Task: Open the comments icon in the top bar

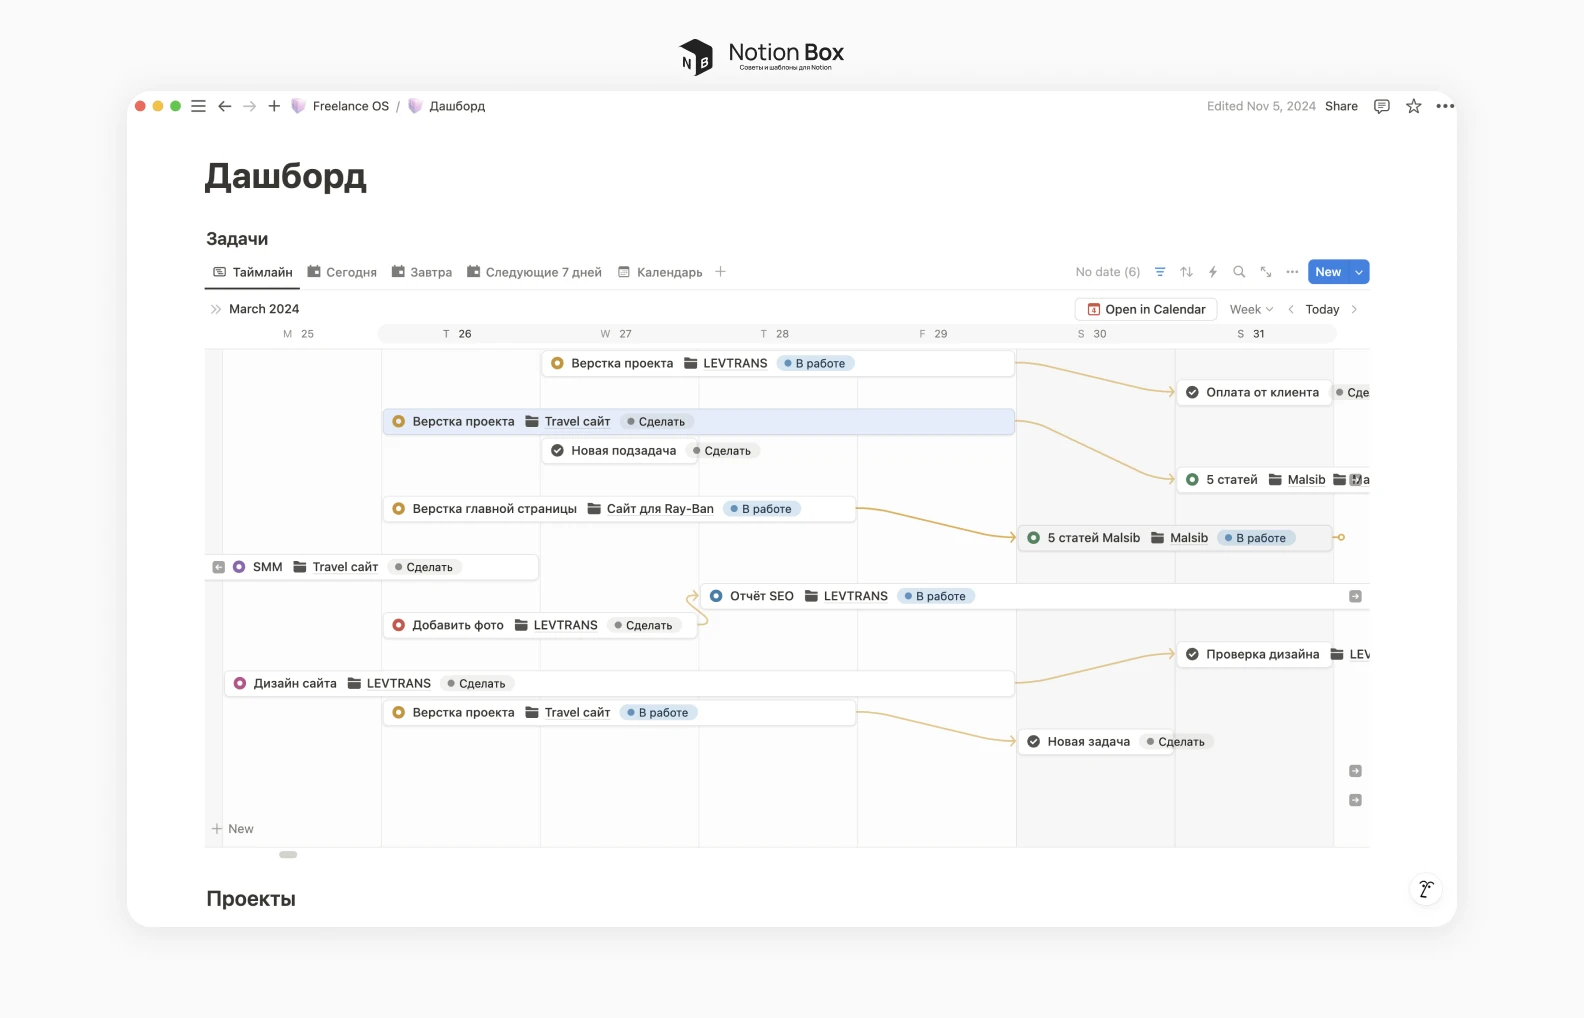Action: pyautogui.click(x=1382, y=106)
